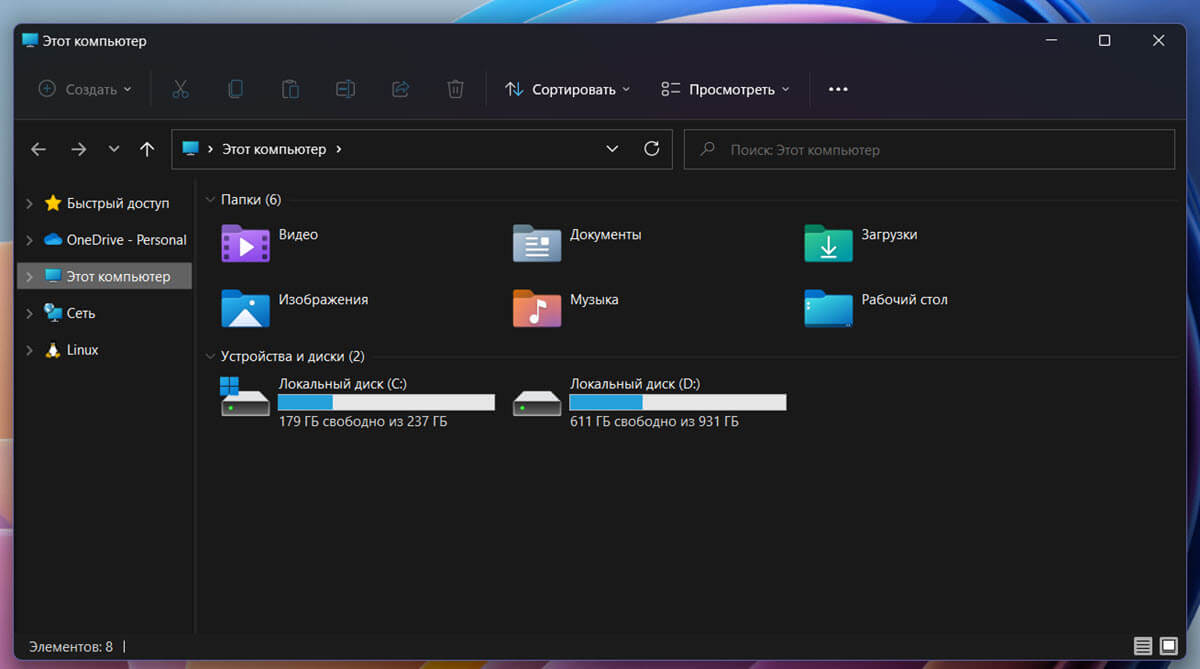Expand Linux tree node
This screenshot has width=1200, height=669.
tap(29, 350)
